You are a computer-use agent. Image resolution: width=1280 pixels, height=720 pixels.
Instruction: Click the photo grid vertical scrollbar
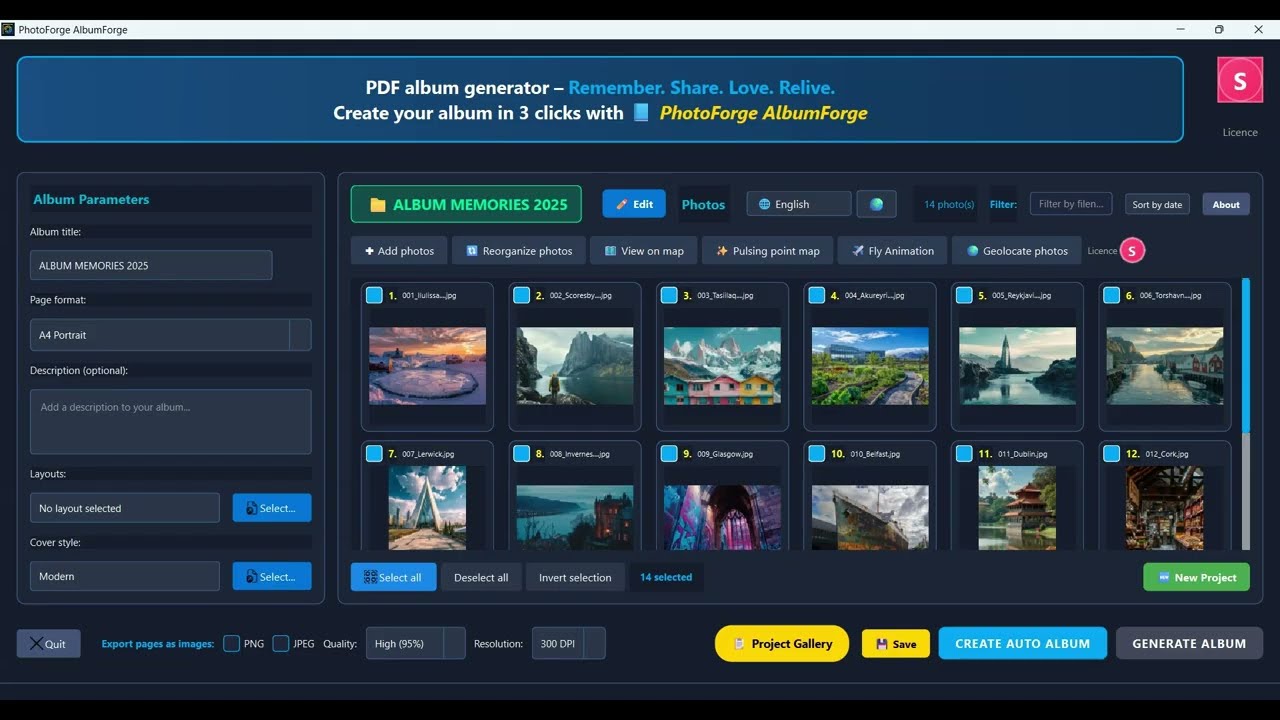1246,414
